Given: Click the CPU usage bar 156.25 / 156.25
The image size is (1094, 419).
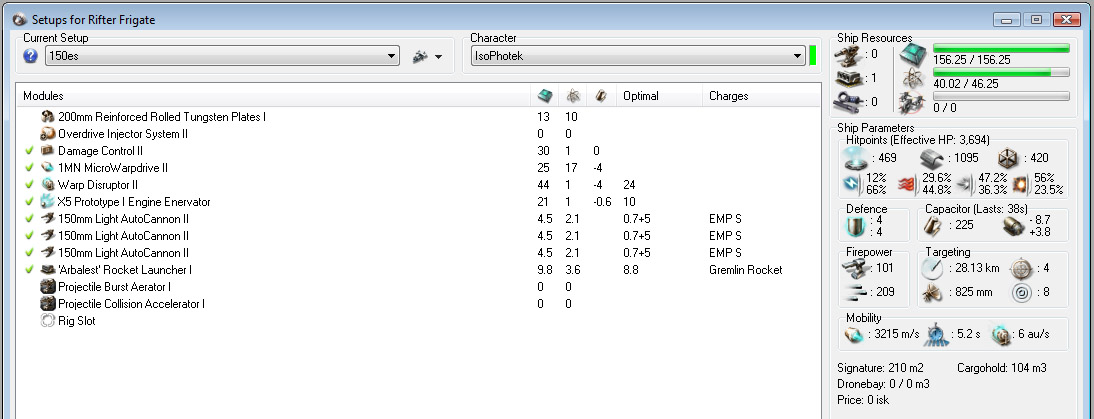Looking at the screenshot, I should click(1001, 48).
